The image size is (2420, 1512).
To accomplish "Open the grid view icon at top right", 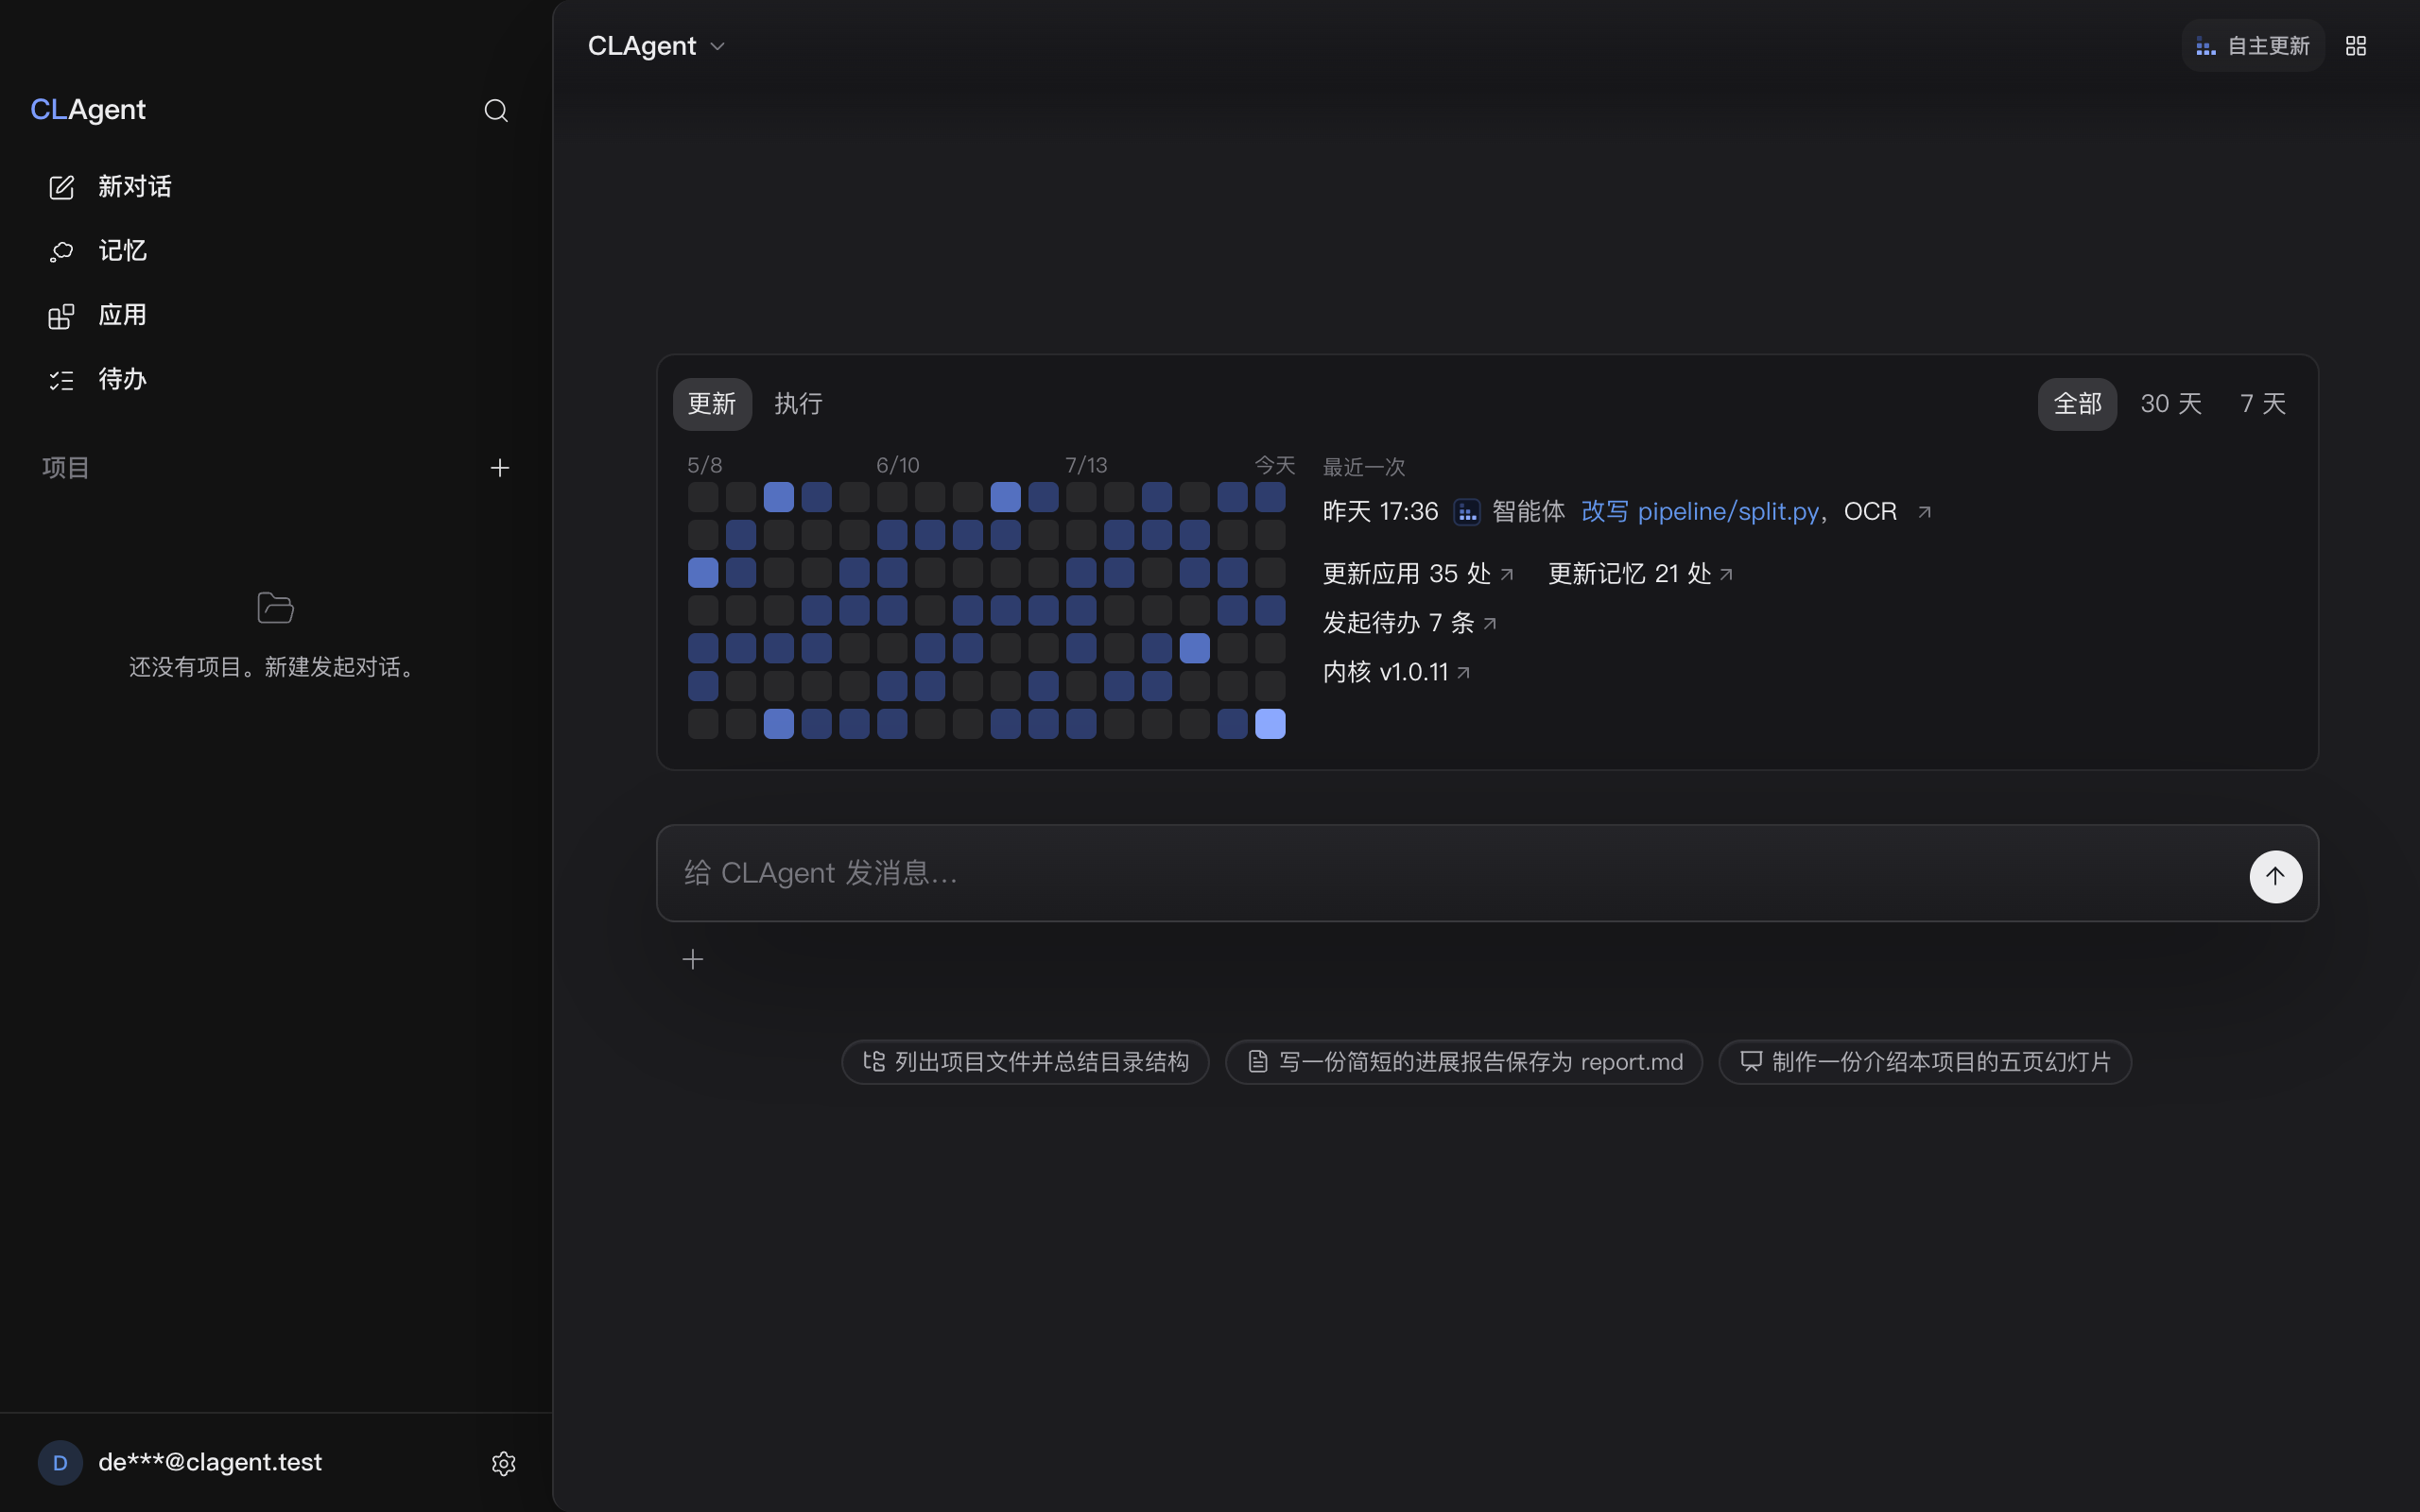I will tap(2356, 46).
